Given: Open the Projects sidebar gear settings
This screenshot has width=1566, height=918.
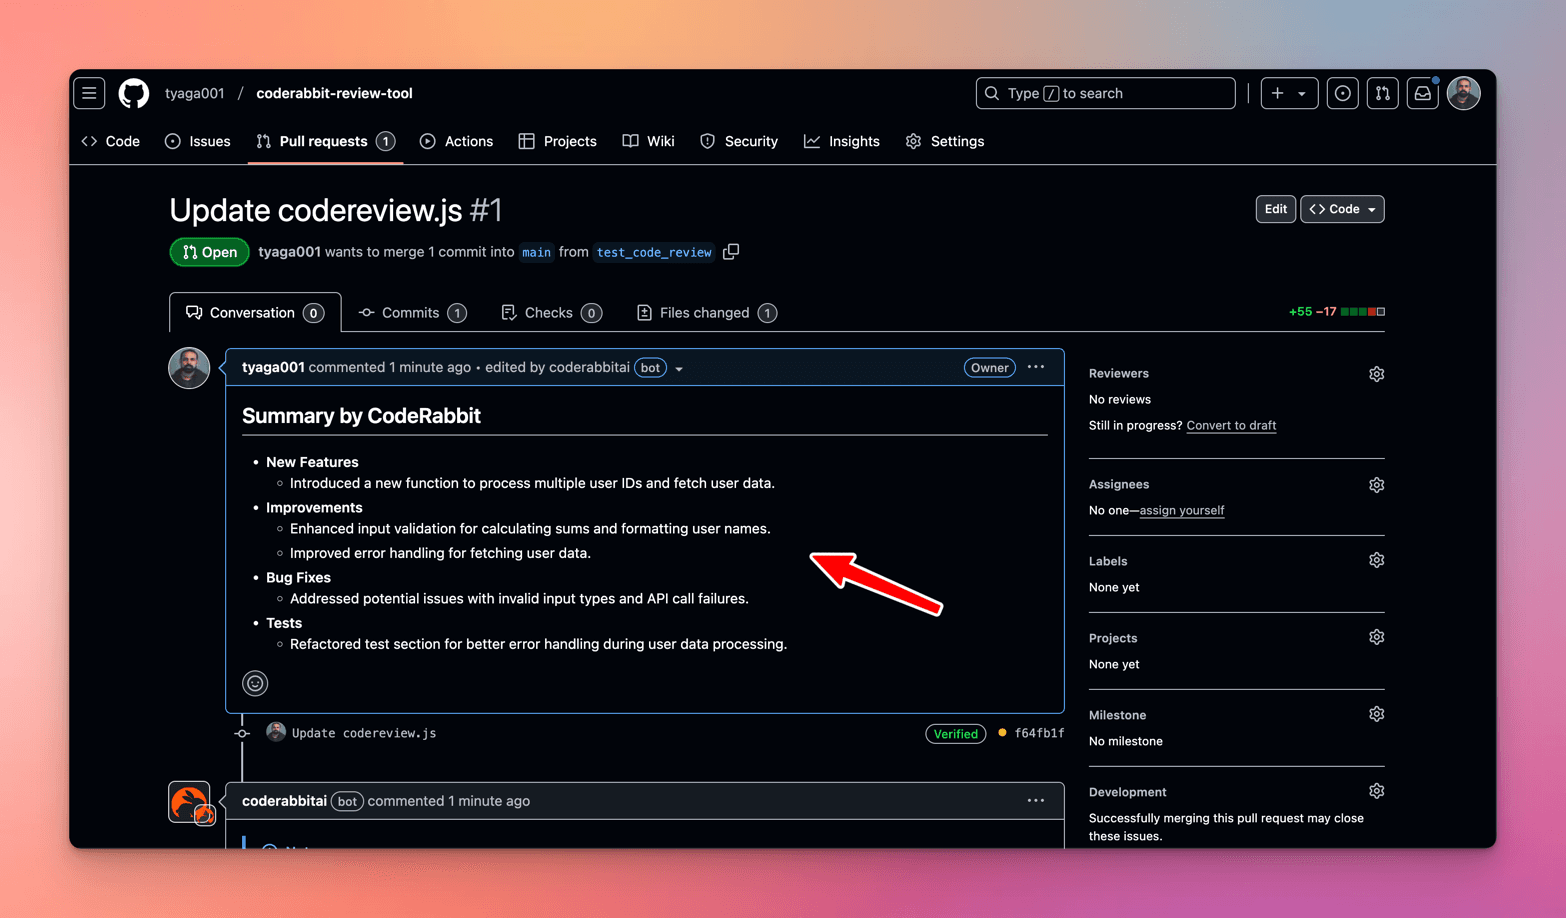Looking at the screenshot, I should (1377, 637).
